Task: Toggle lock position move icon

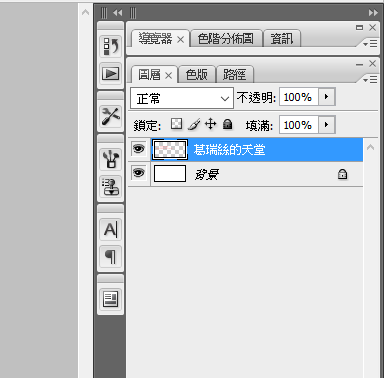Action: coord(210,124)
